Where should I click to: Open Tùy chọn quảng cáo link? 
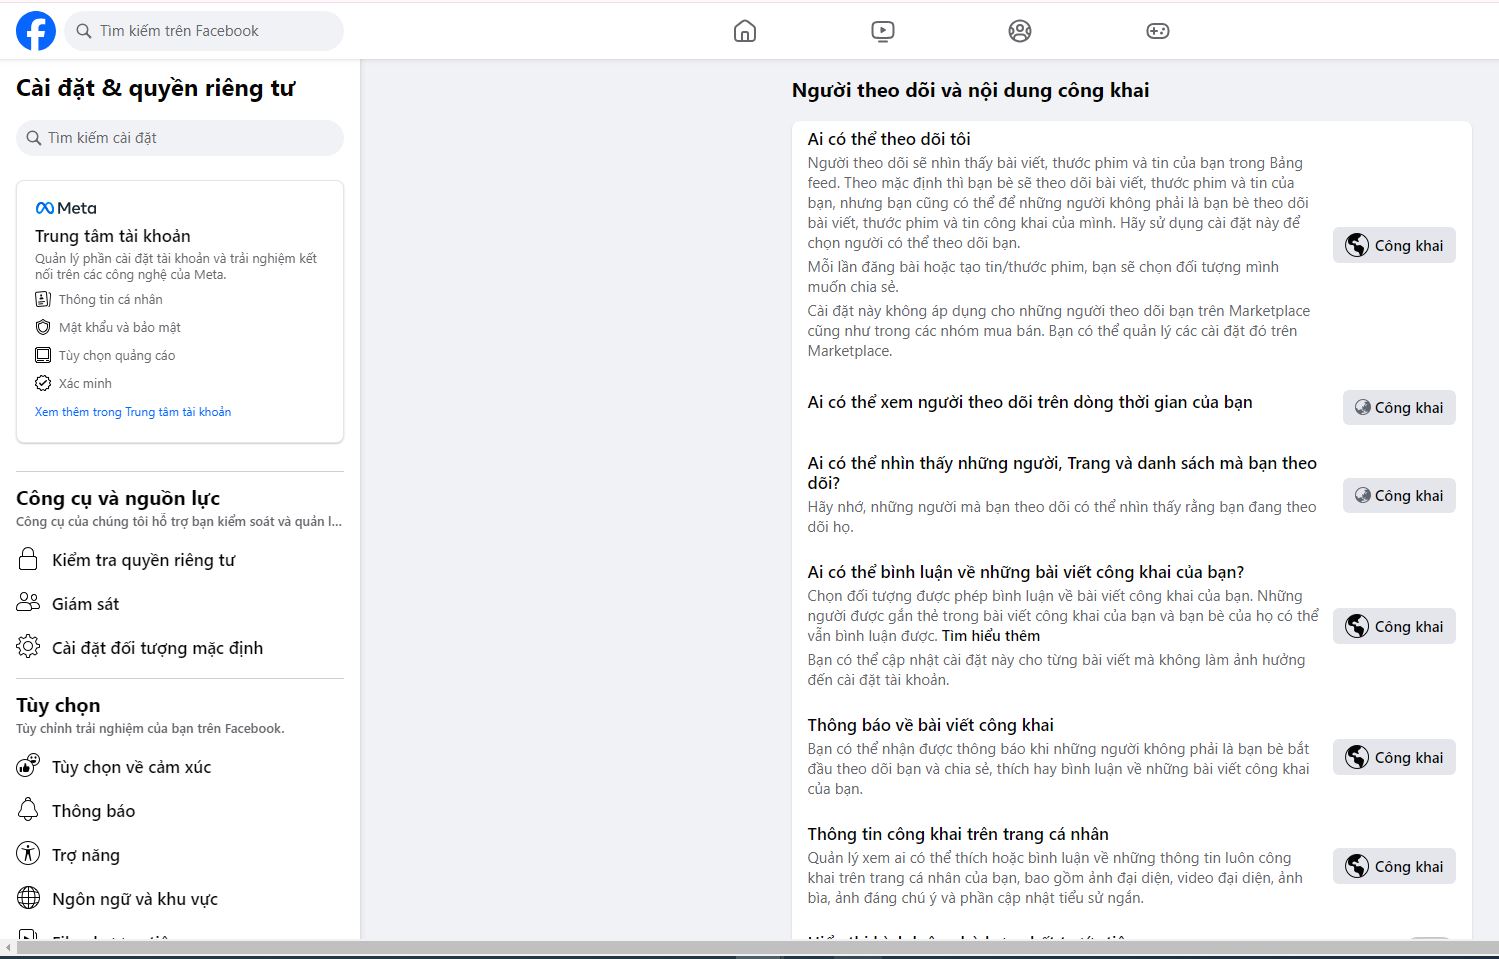coord(116,355)
